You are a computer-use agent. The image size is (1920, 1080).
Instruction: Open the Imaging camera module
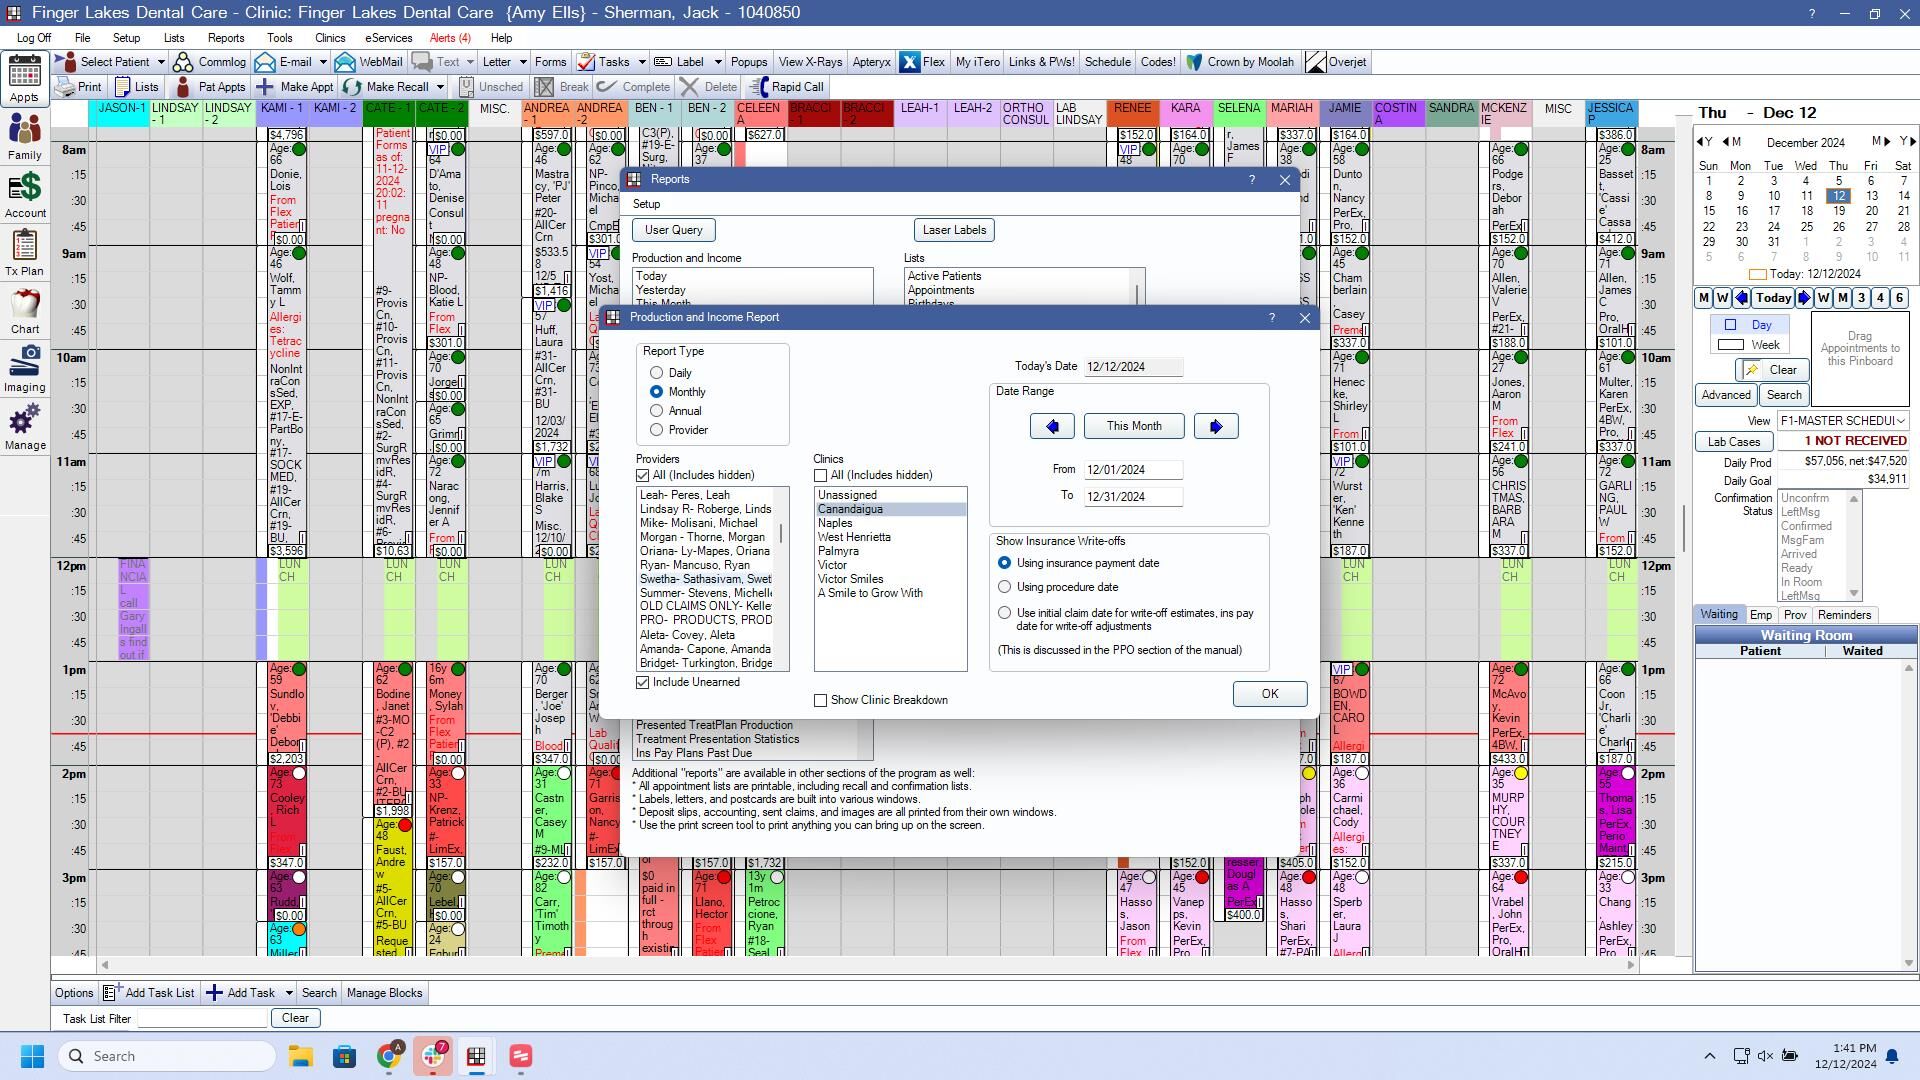click(x=25, y=369)
